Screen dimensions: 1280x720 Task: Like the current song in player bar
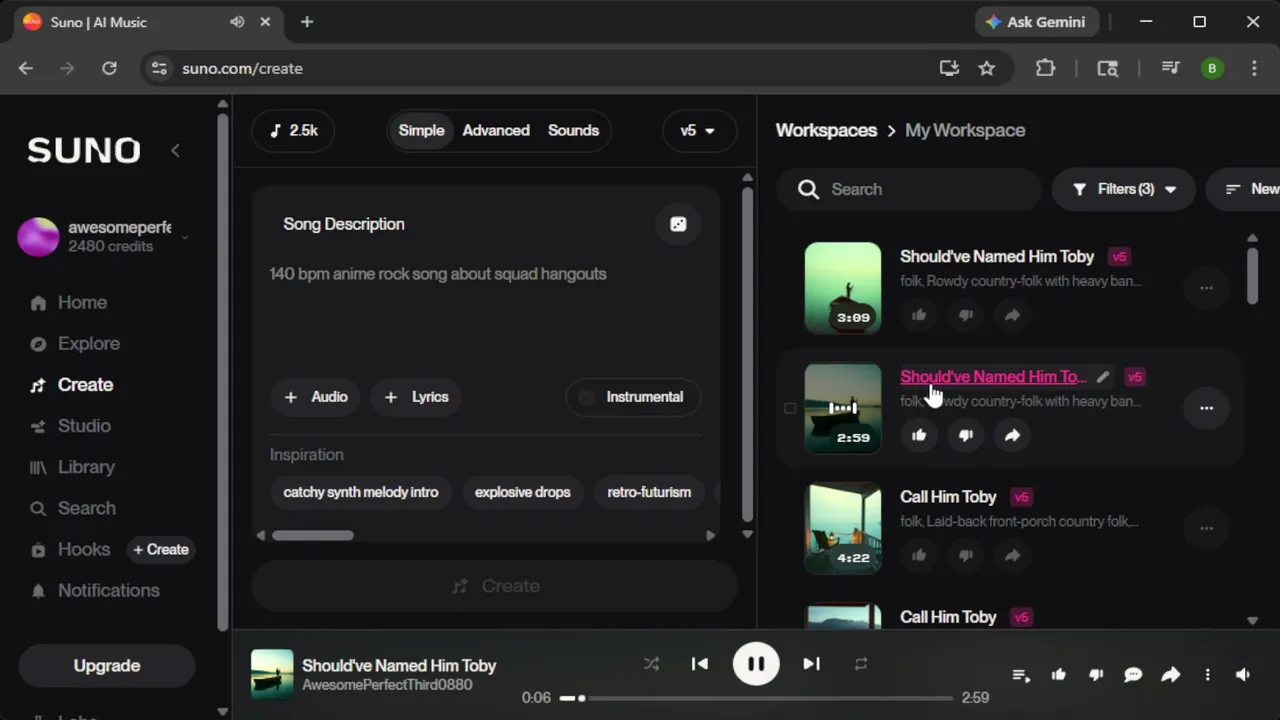[x=1059, y=675]
